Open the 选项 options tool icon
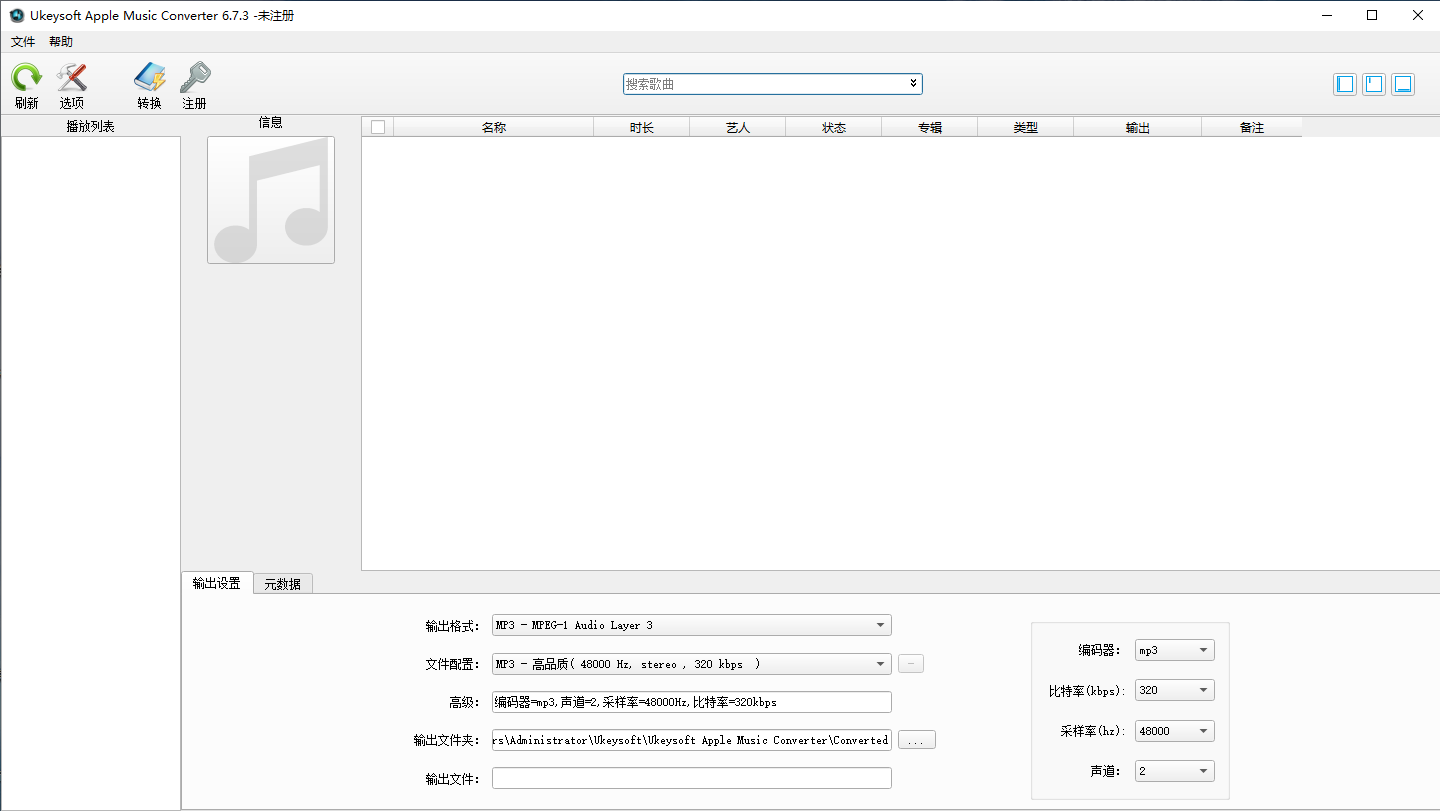 pyautogui.click(x=71, y=79)
